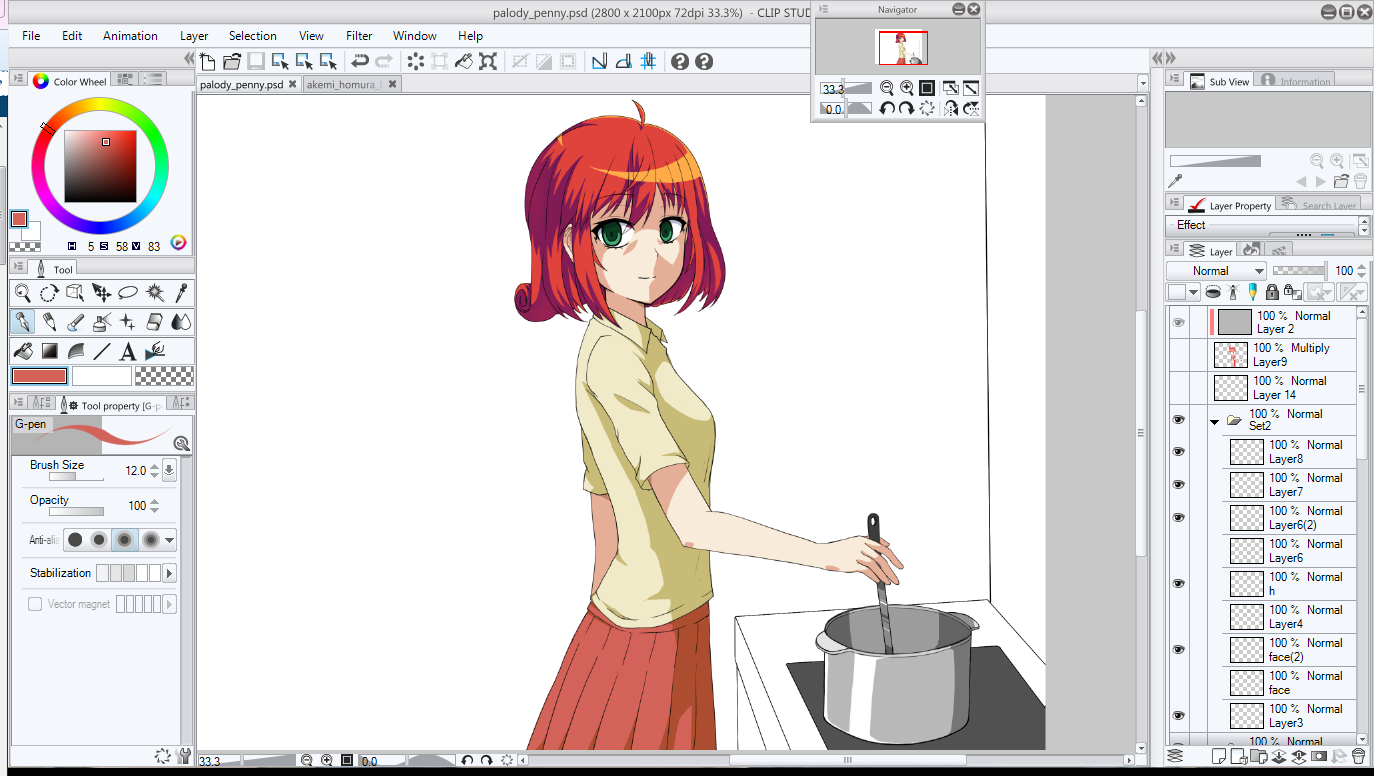
Task: Click Fit to Screen in Navigator
Action: [927, 88]
